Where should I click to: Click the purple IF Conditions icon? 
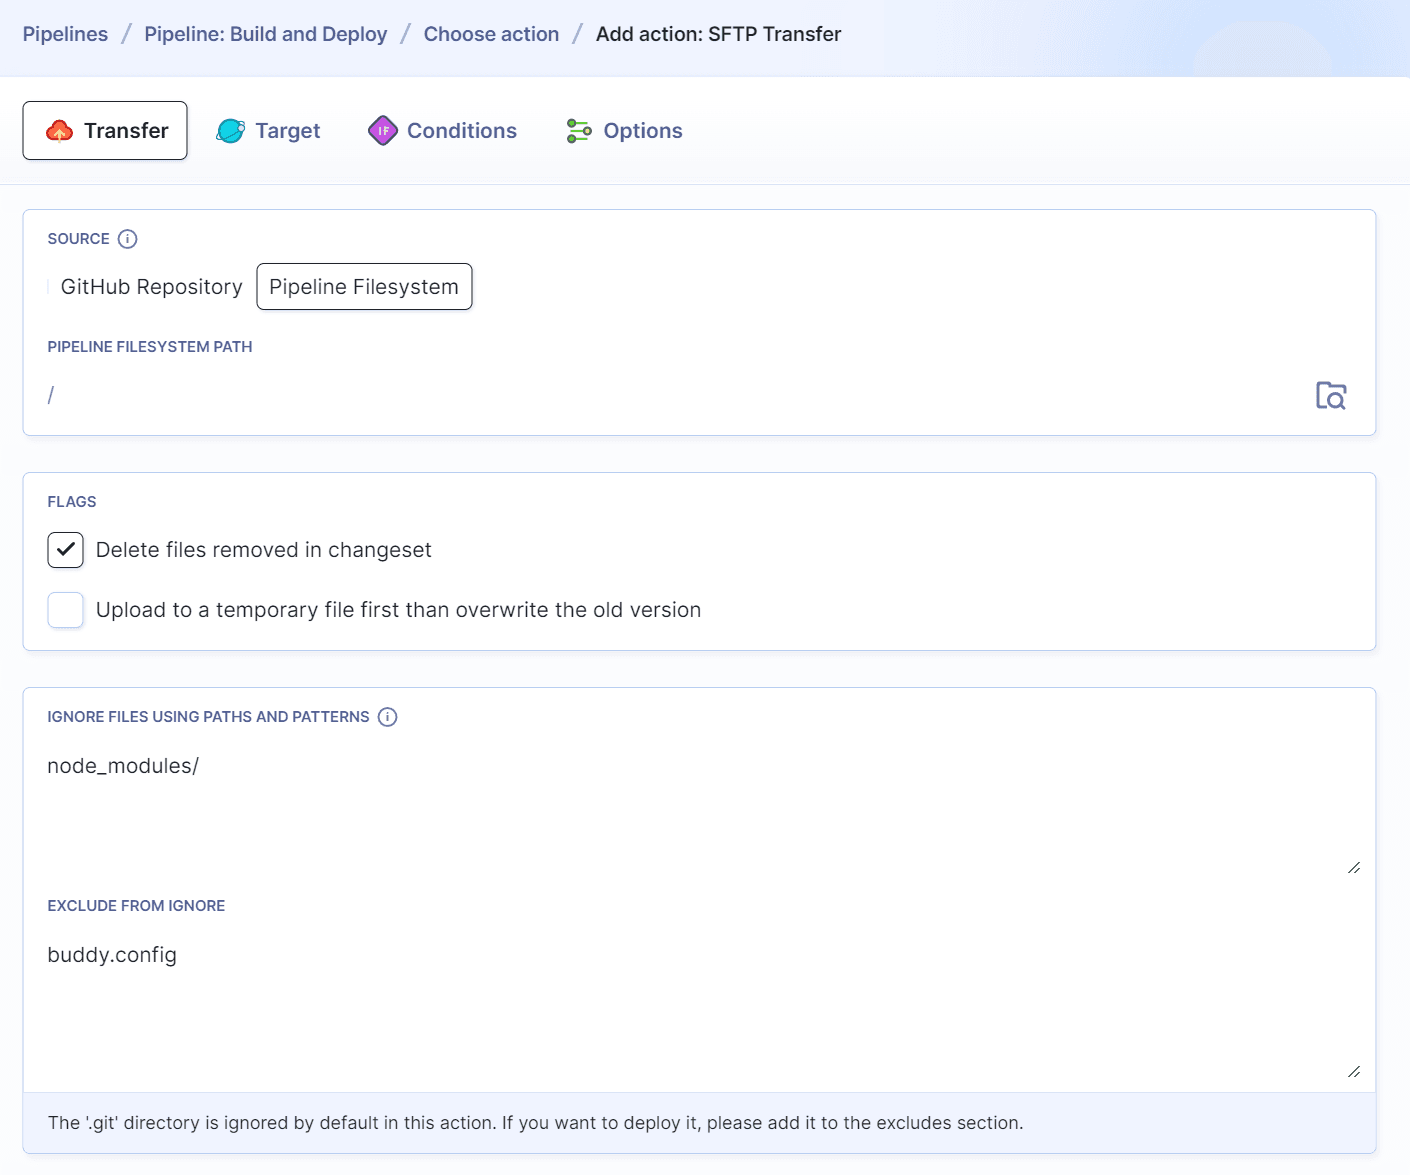tap(383, 131)
